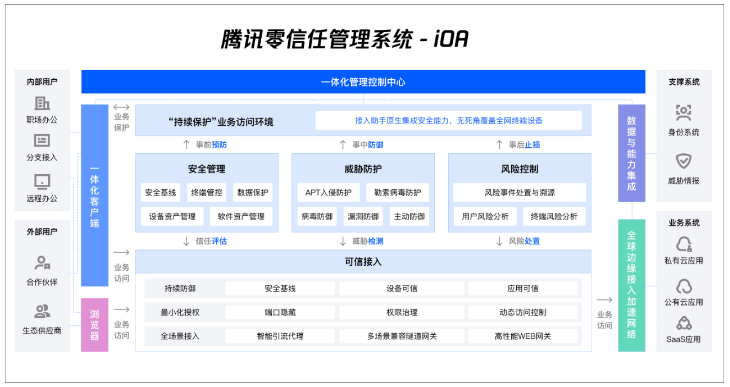Viewport: 730px width, 387px height.
Task: Click the 威胁情报 shield icon
Action: coord(683,161)
